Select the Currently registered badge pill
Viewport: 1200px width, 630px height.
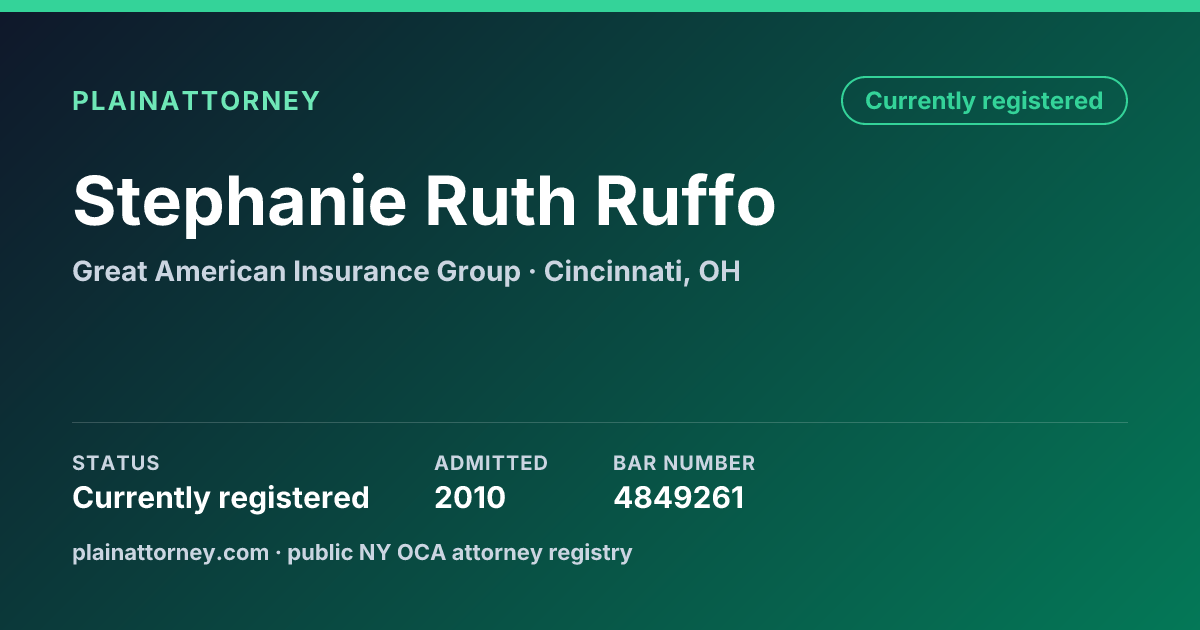pos(984,101)
